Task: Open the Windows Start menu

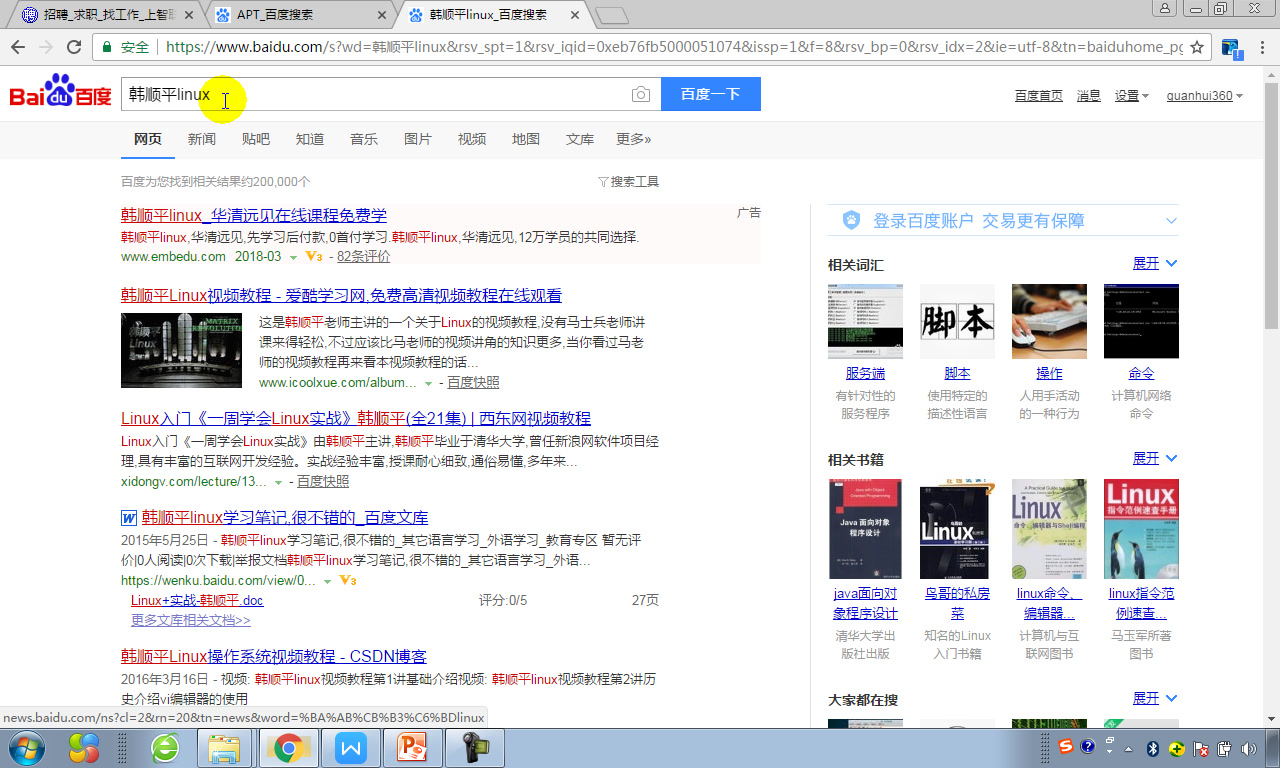Action: (27, 747)
